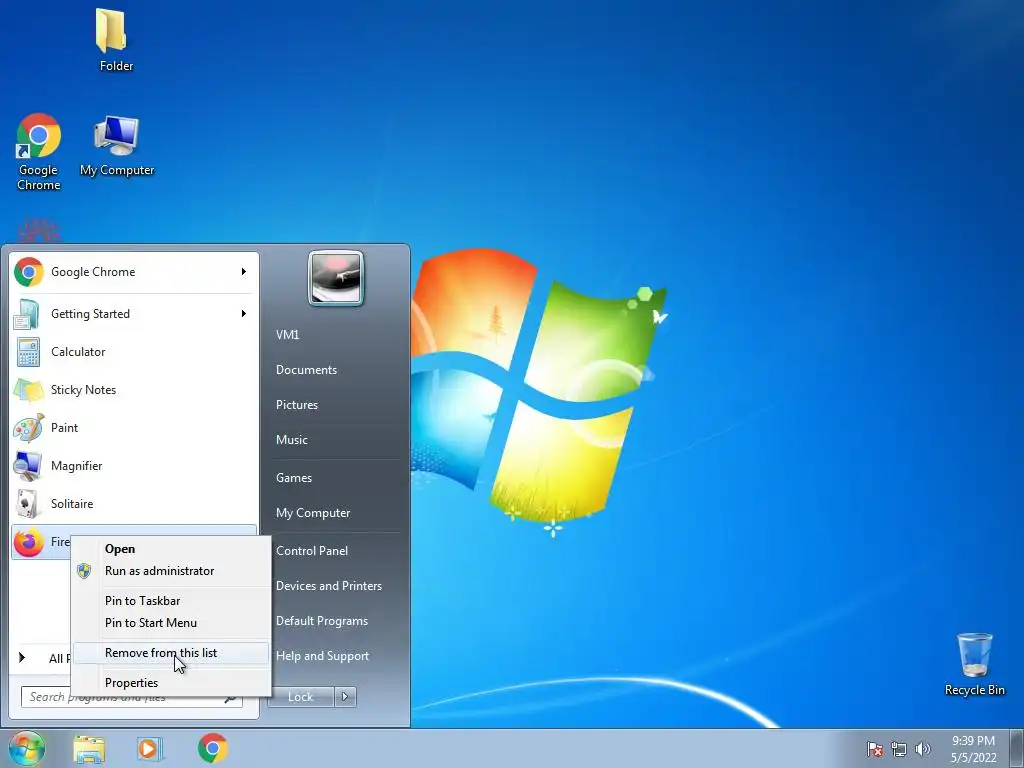This screenshot has height=768, width=1024.
Task: Click the Solitaire label in Start menu
Action: click(72, 504)
